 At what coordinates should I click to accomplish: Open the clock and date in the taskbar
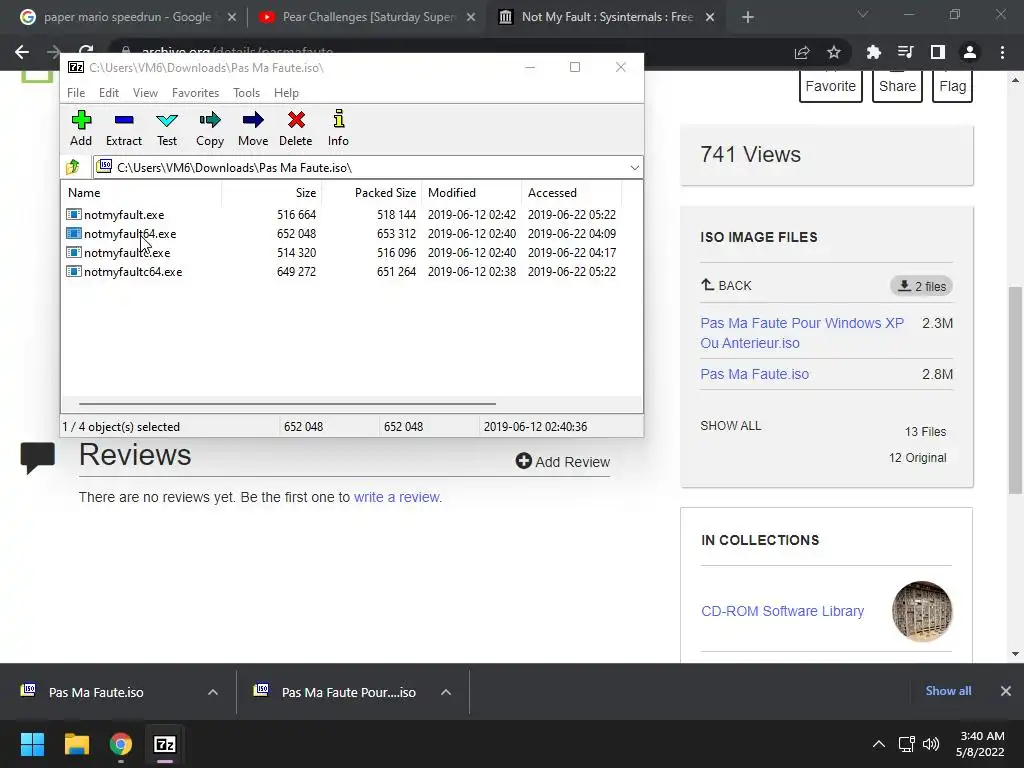981,744
